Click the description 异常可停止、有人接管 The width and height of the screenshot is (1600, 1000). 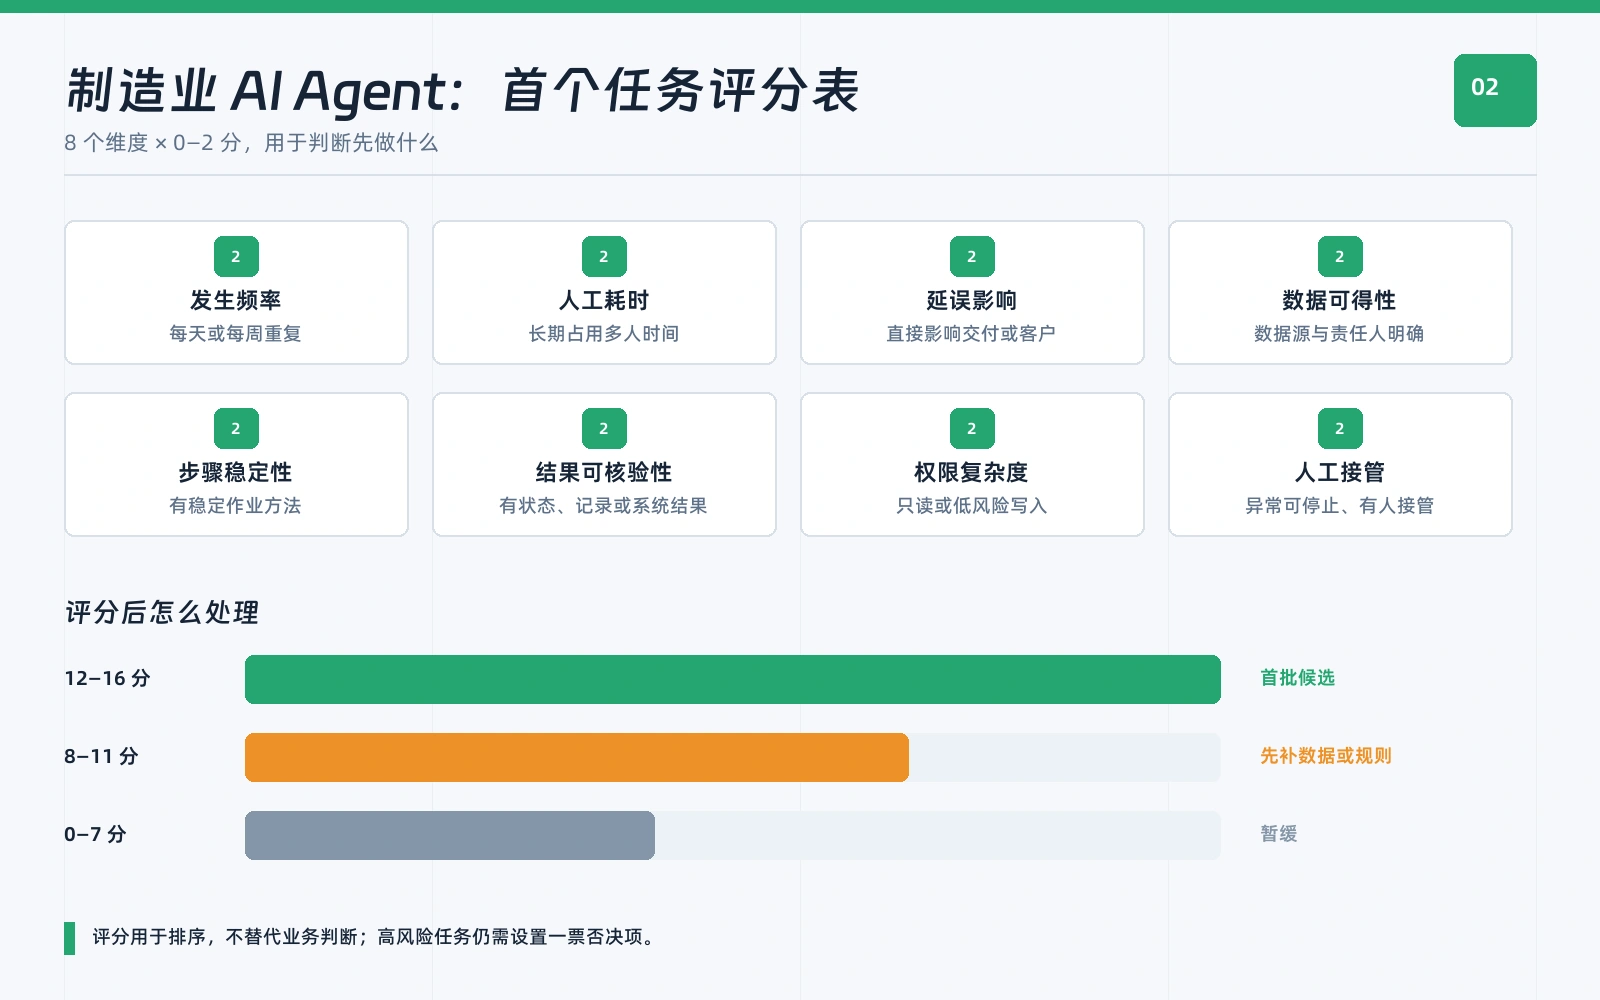tap(1340, 506)
